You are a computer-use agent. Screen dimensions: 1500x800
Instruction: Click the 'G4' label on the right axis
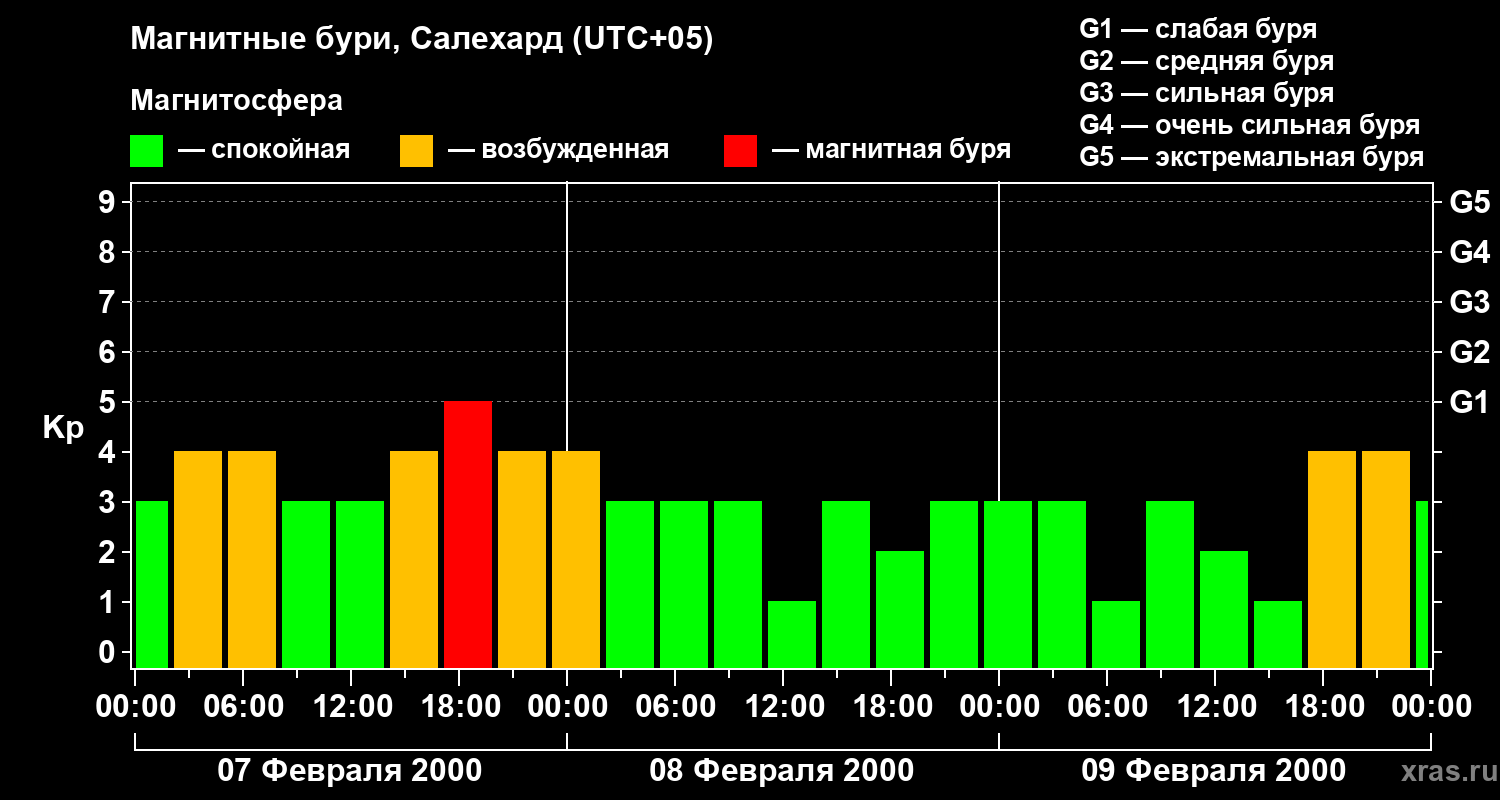(x=1469, y=252)
